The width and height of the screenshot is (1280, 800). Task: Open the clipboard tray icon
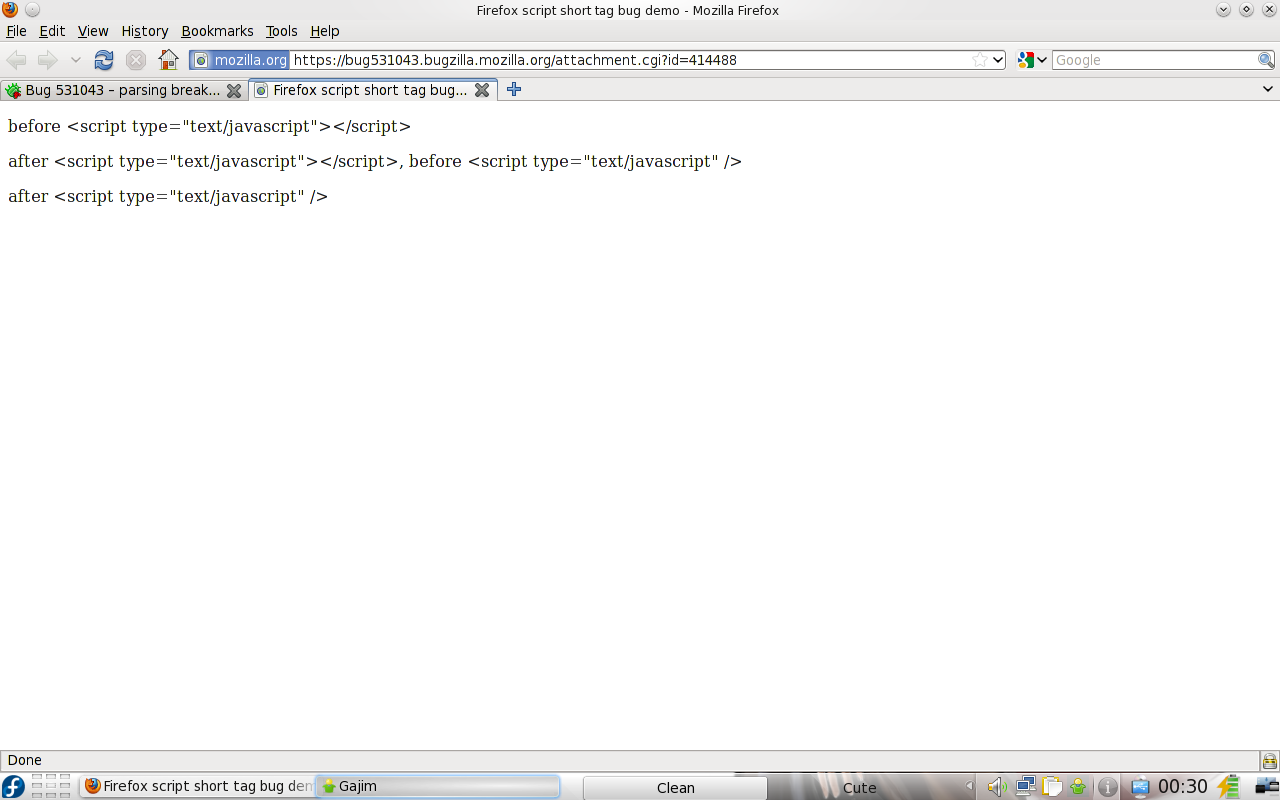[x=1051, y=787]
